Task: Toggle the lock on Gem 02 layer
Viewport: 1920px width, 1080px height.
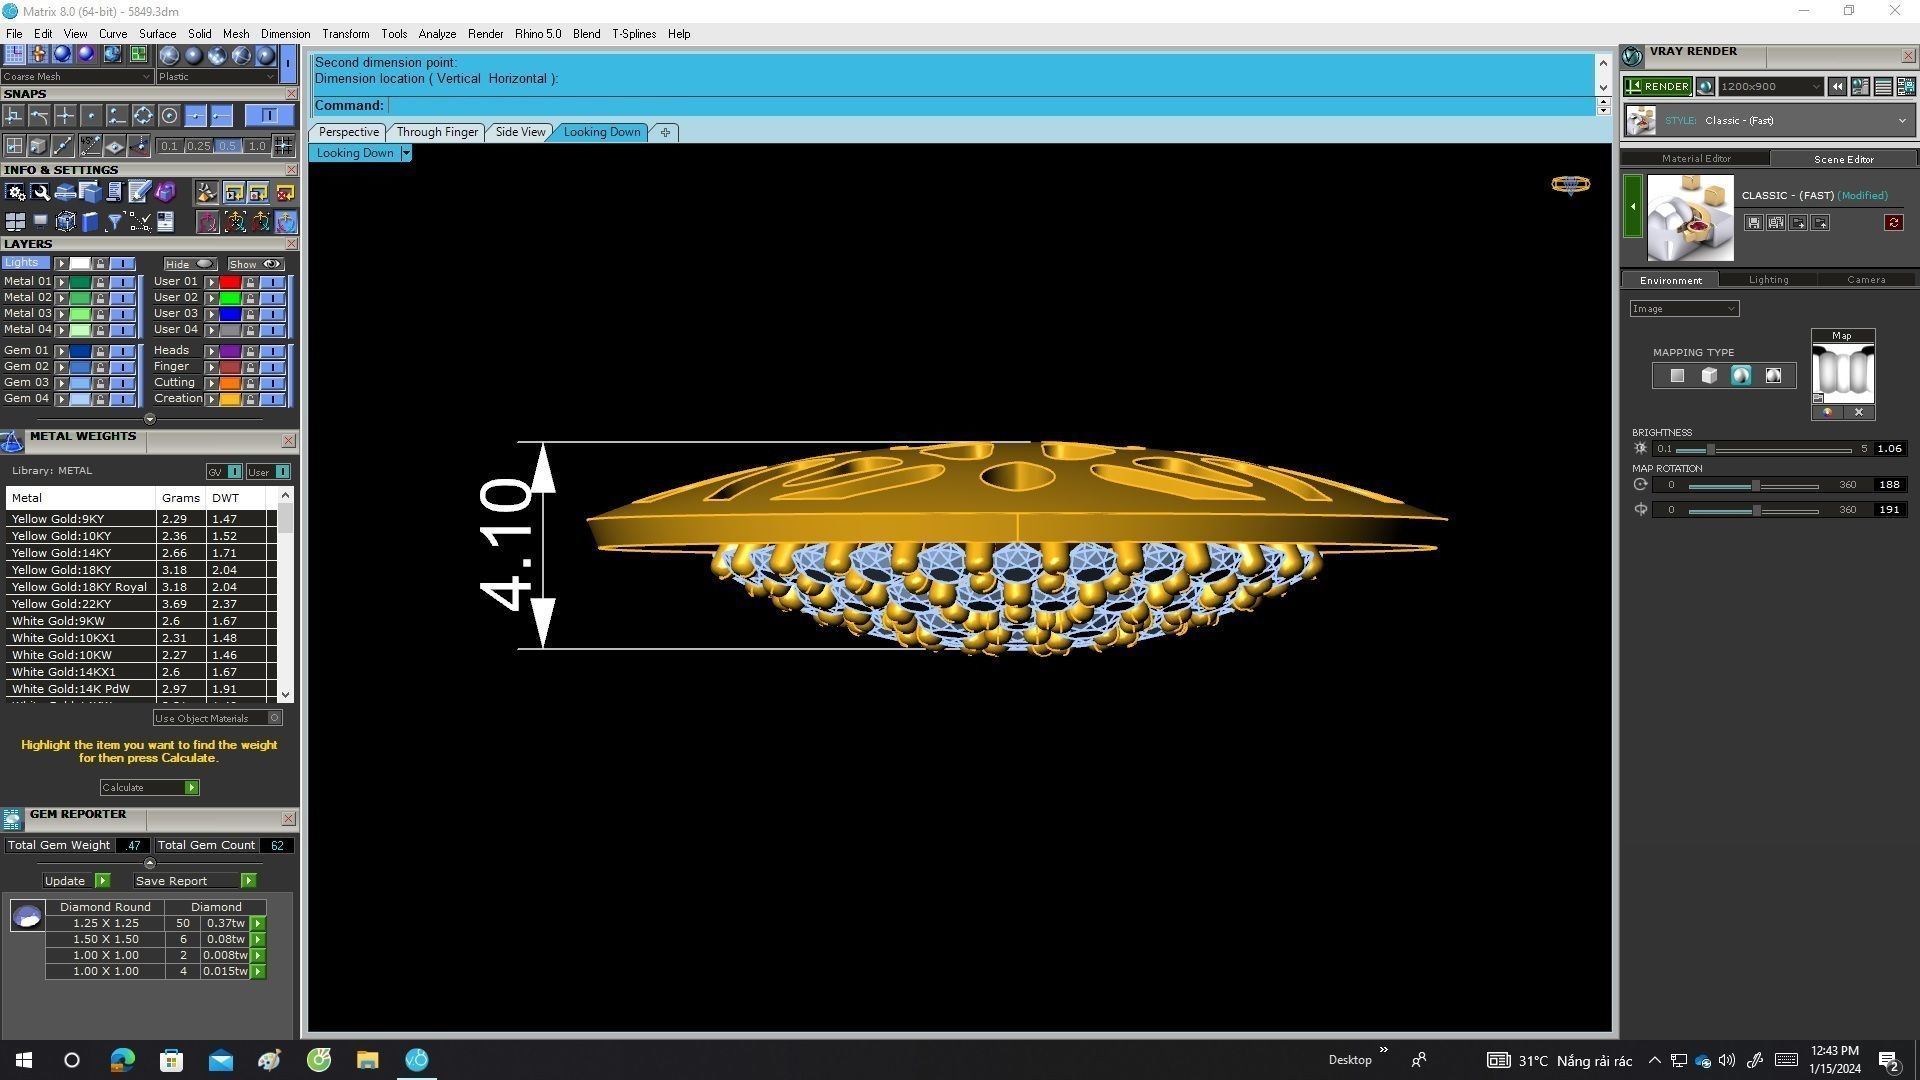Action: [x=100, y=367]
